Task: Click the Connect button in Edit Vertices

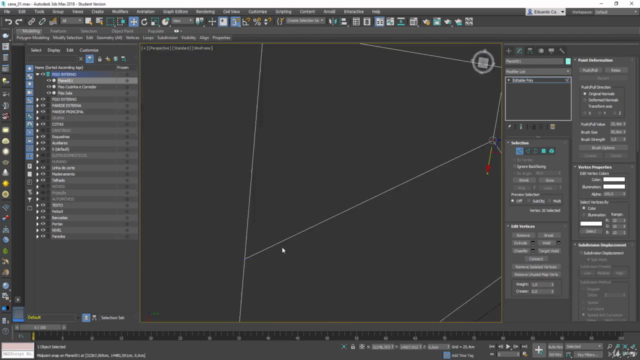Action: 536,259
